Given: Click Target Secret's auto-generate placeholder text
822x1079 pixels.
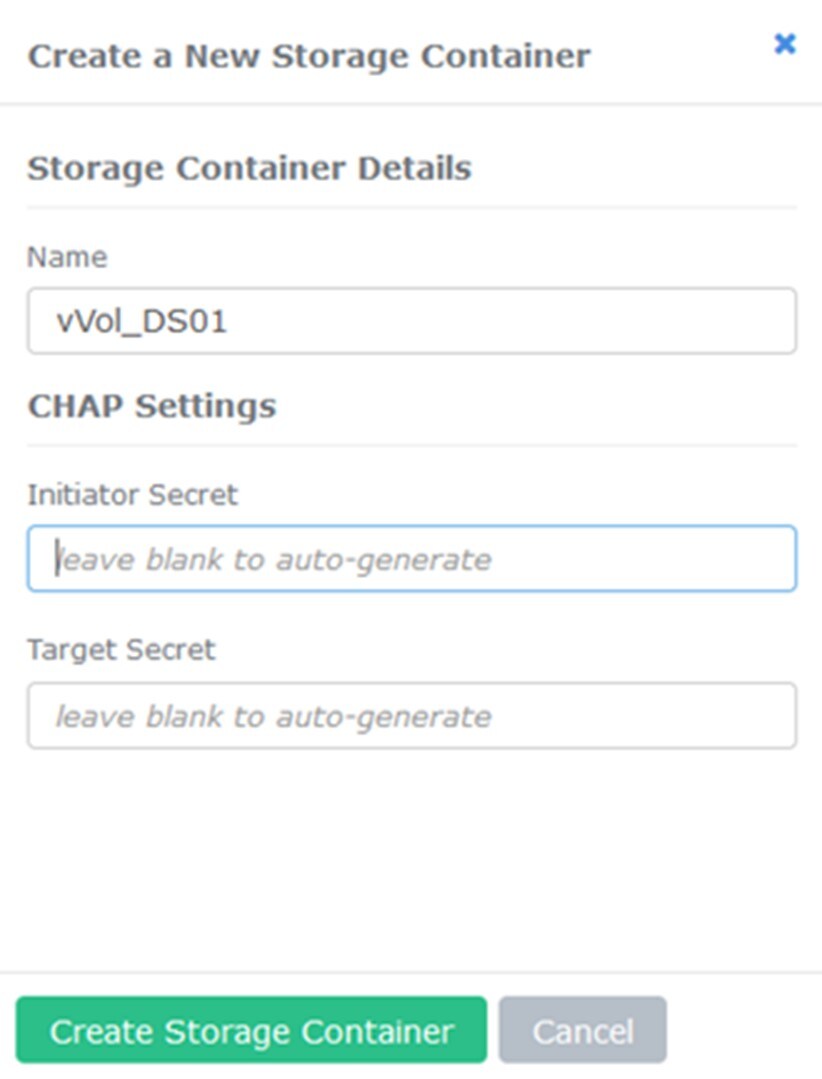Looking at the screenshot, I should pyautogui.click(x=273, y=717).
